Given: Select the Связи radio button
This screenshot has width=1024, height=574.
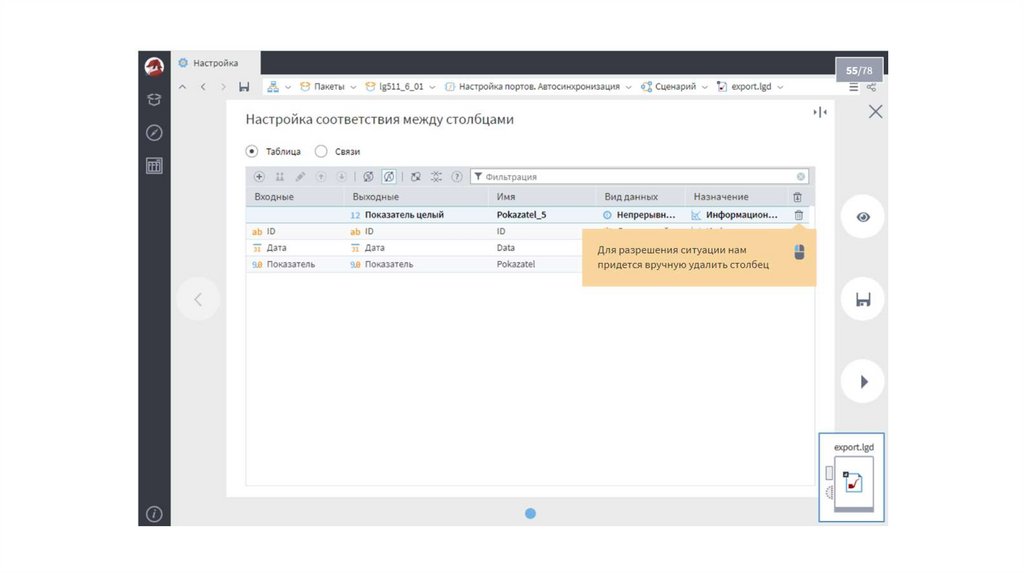Looking at the screenshot, I should (321, 152).
